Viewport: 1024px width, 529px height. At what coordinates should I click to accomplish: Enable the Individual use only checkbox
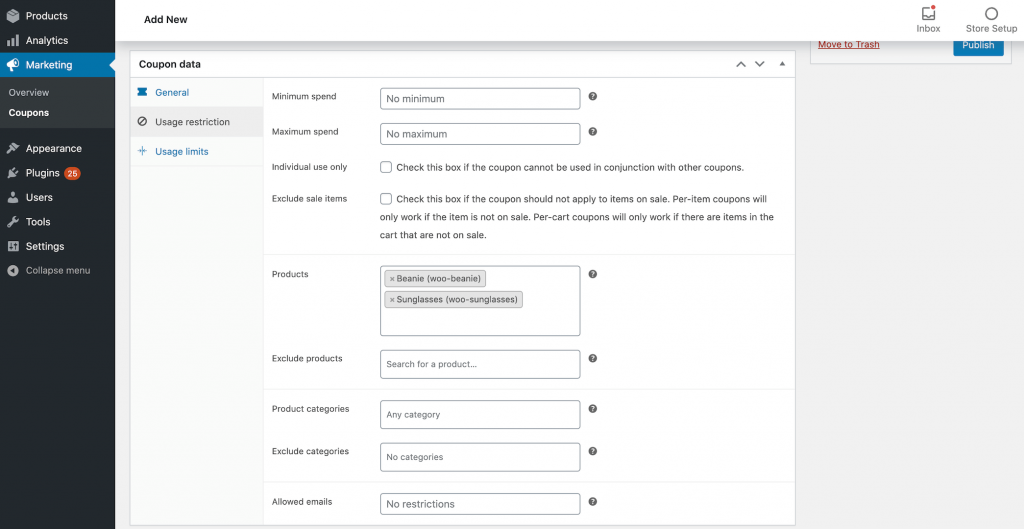pos(386,167)
